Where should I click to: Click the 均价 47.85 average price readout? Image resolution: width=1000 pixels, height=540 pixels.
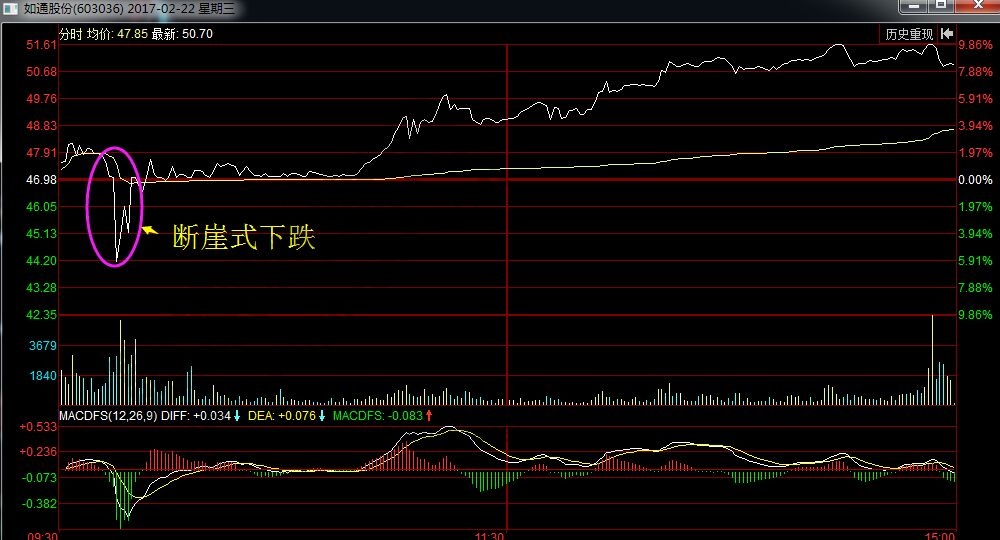[x=117, y=34]
